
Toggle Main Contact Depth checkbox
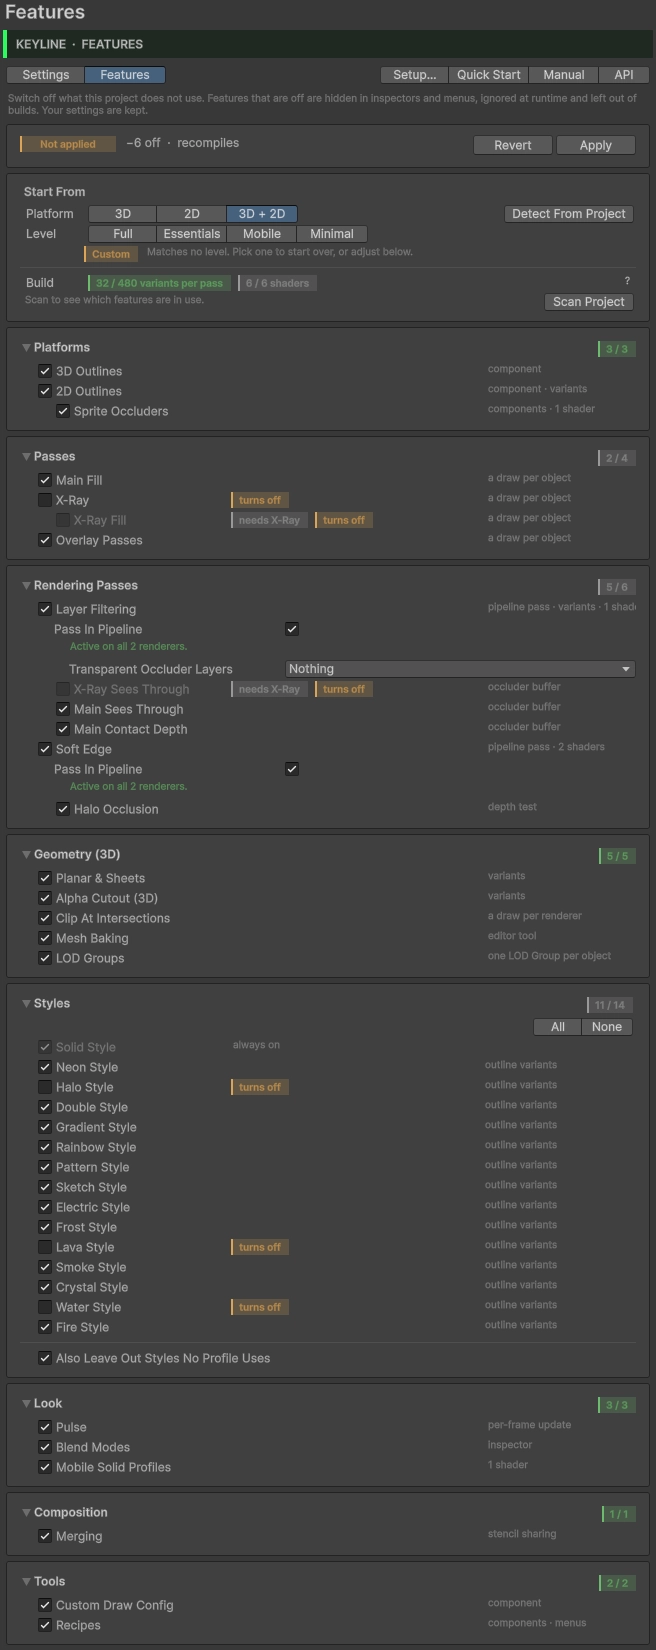[63, 729]
